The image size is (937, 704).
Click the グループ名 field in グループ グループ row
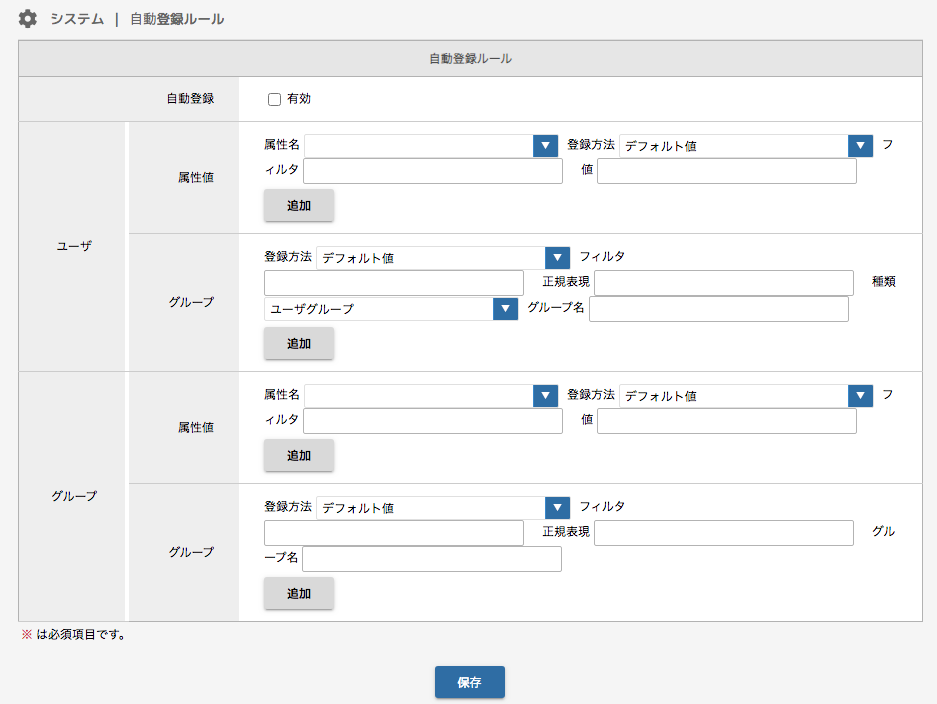pos(432,559)
